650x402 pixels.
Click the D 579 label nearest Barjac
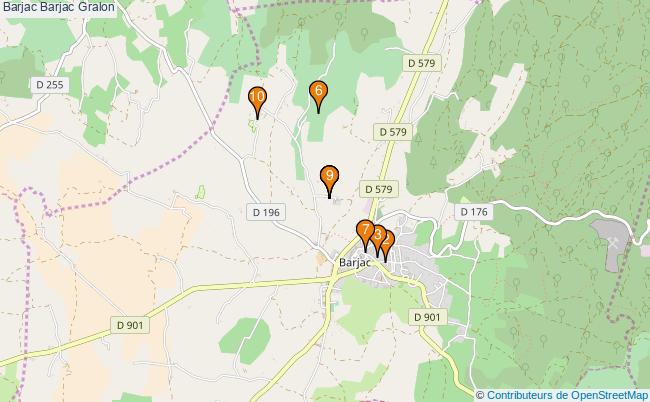[x=379, y=189]
